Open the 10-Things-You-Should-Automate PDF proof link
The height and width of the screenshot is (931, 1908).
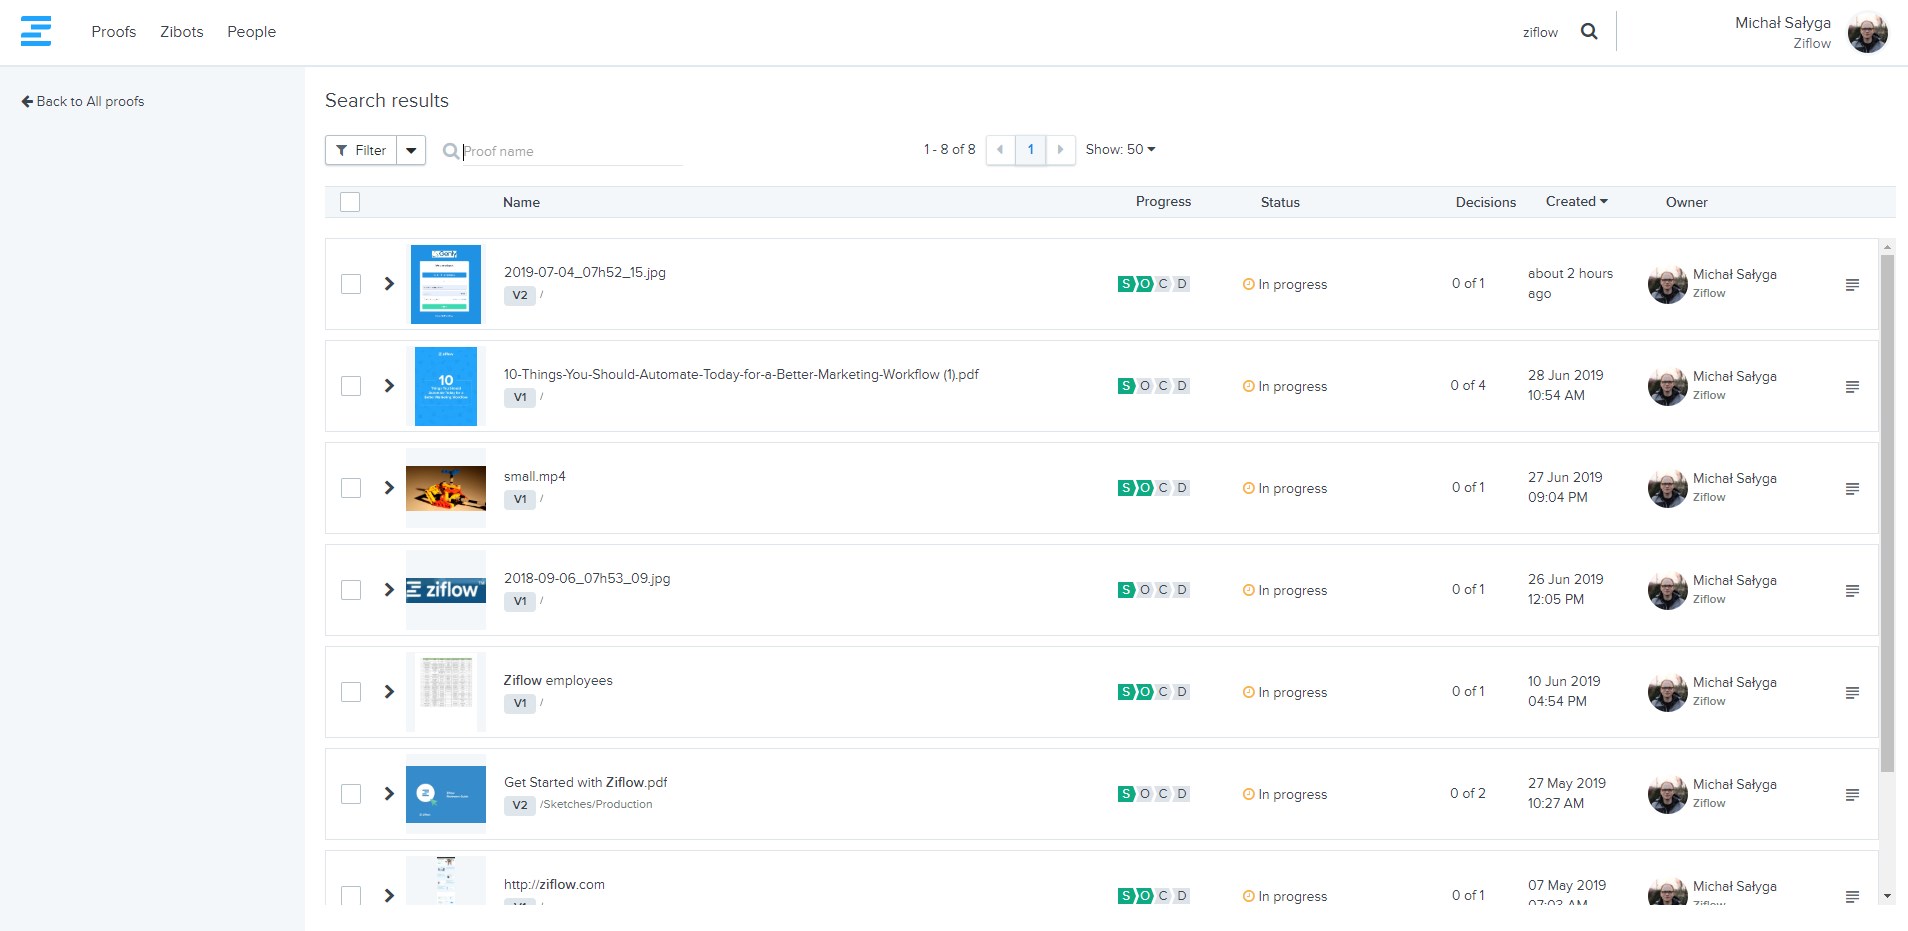pyautogui.click(x=740, y=375)
